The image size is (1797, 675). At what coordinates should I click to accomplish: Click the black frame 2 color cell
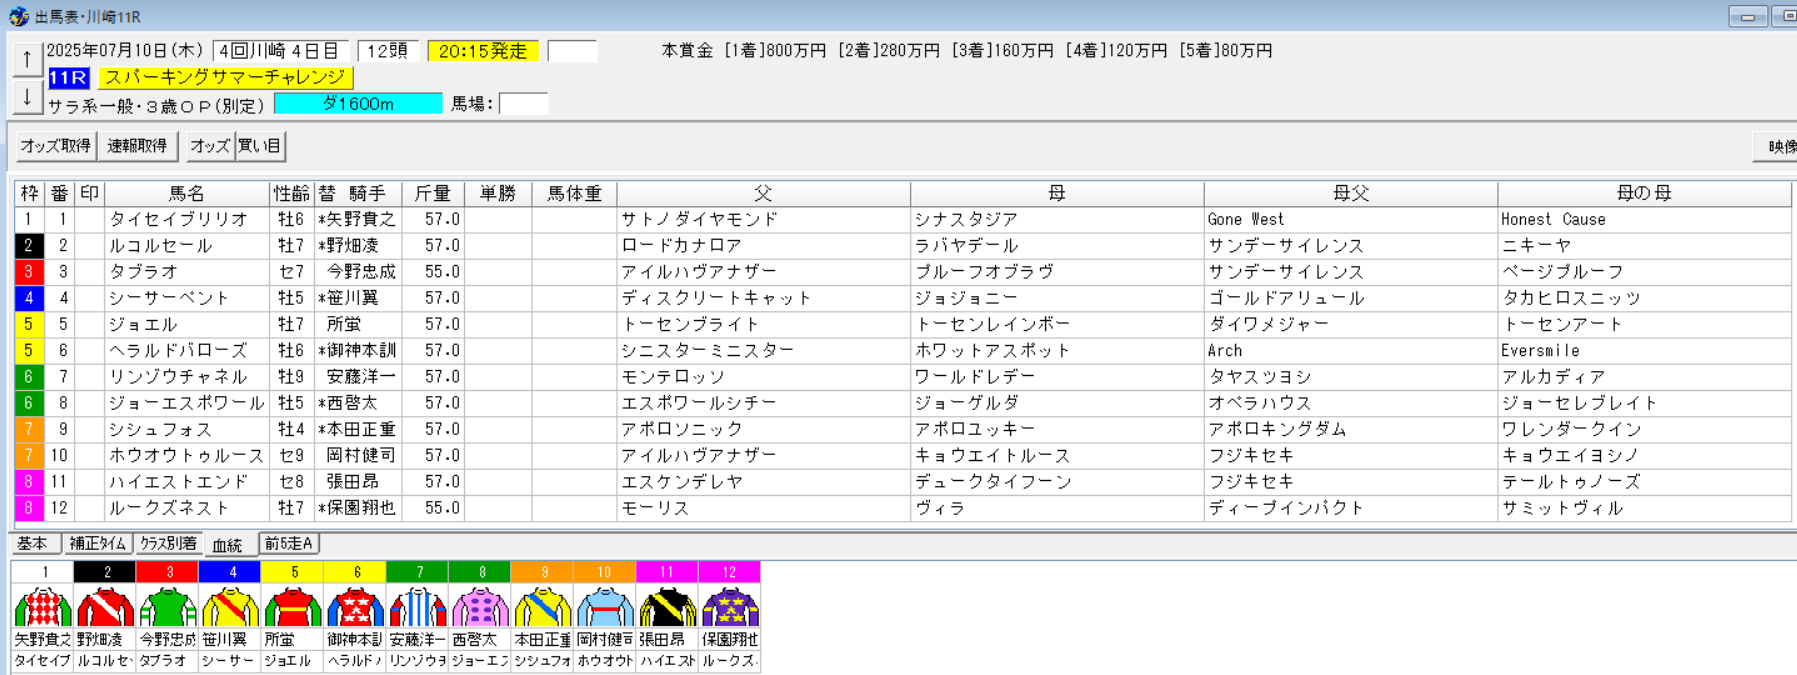29,246
